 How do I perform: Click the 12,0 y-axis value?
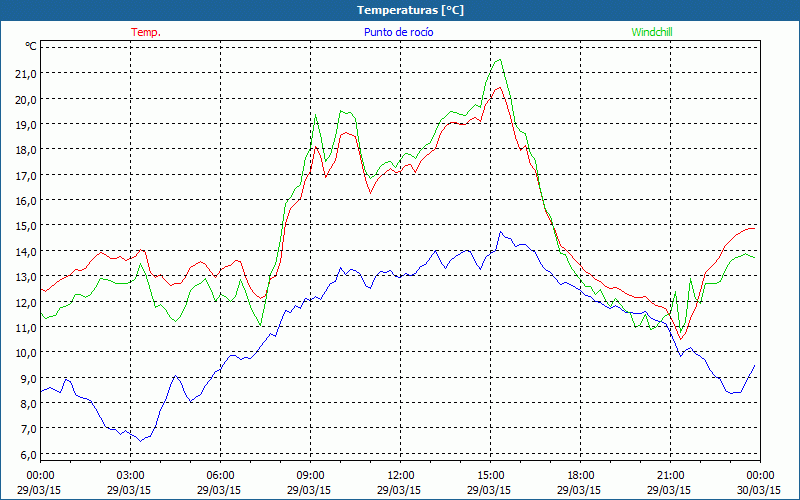(x=26, y=302)
